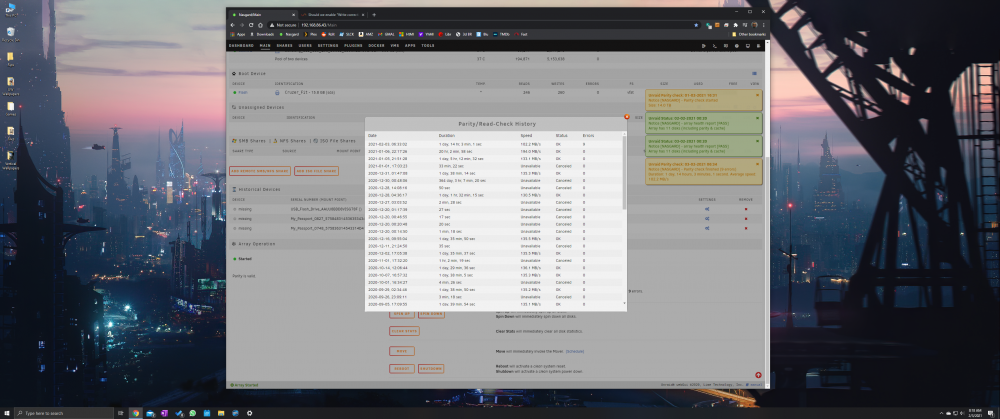Screen dimensions: 1000x419
Task: Click the back-to-top arrow icon
Action: (758, 375)
